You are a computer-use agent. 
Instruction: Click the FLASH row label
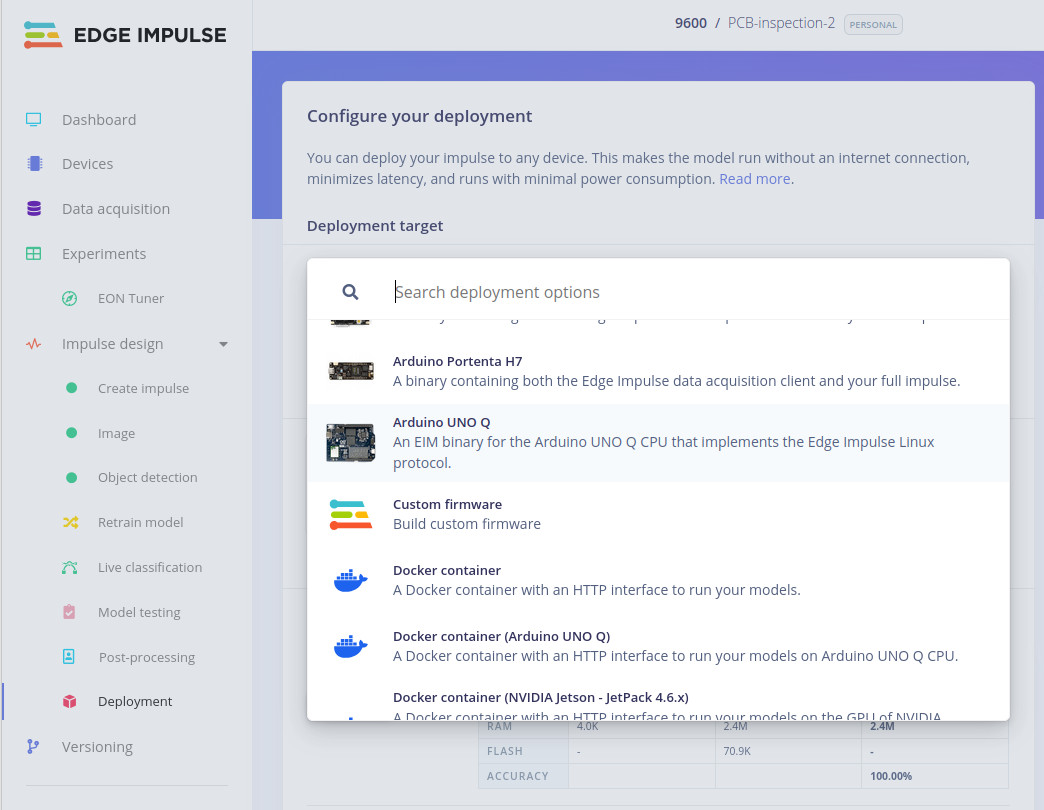point(504,751)
